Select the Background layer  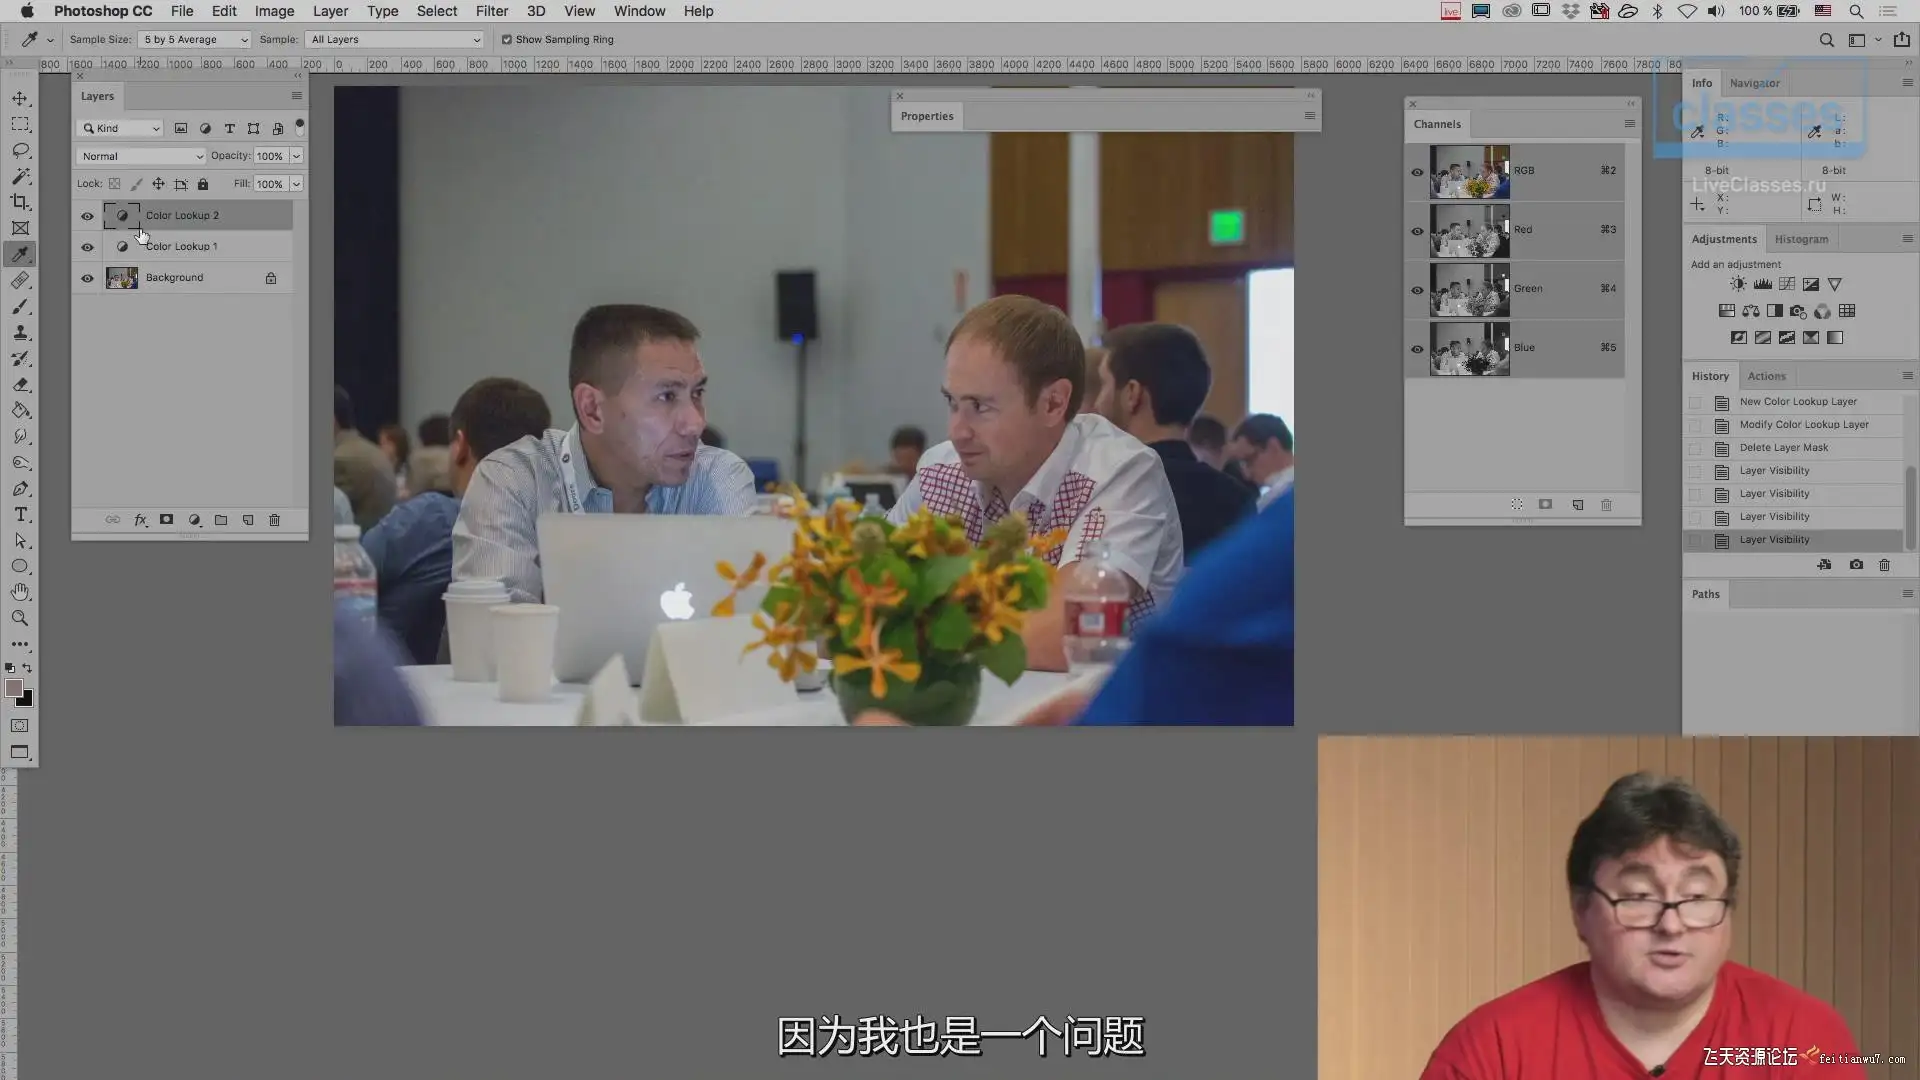(175, 278)
